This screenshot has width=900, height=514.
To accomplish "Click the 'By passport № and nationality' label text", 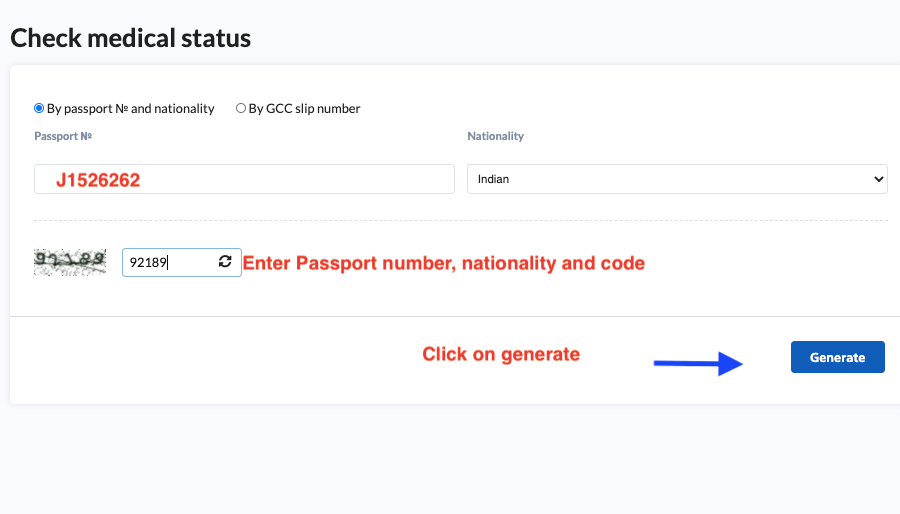I will 130,108.
